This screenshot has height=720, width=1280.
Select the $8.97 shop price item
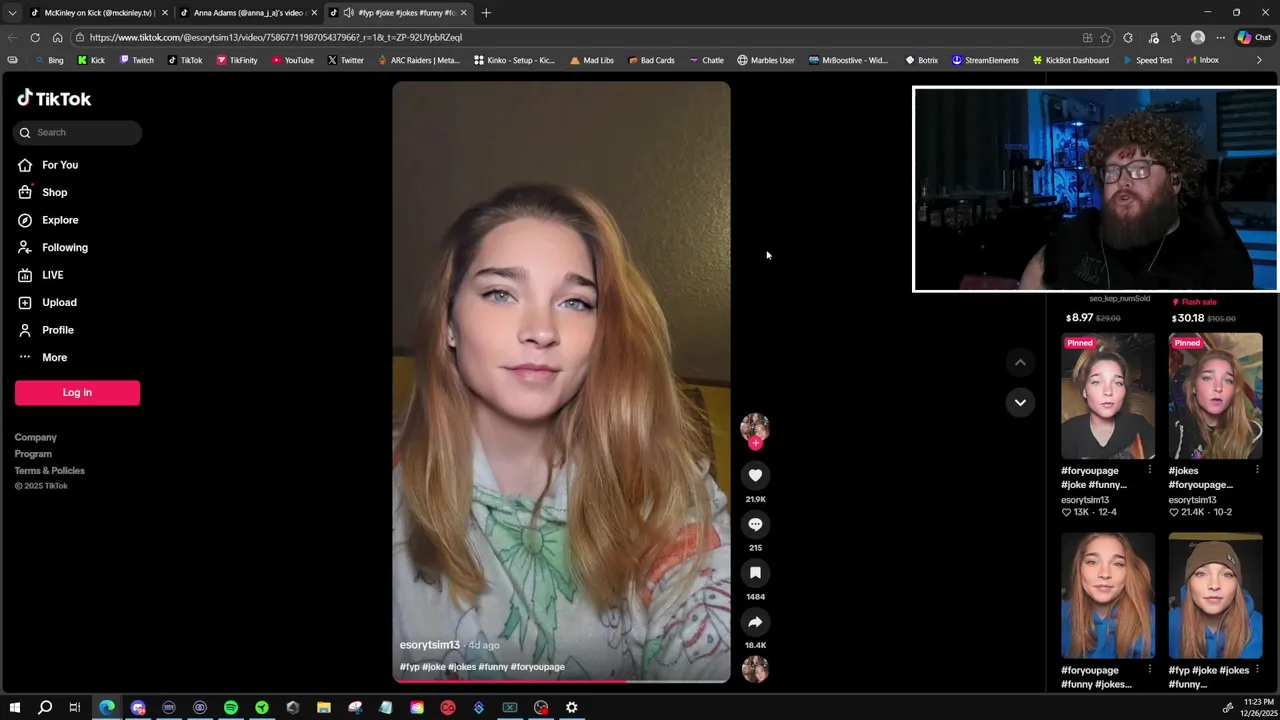[1093, 318]
